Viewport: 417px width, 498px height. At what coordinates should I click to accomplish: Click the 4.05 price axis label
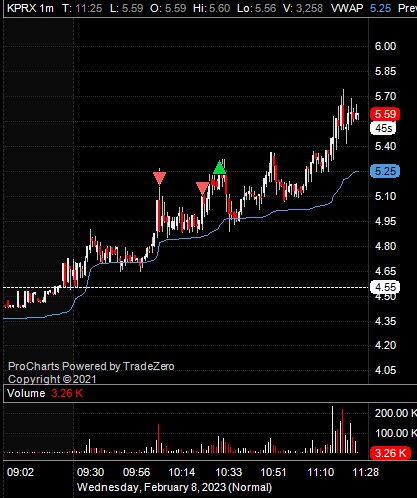[385, 370]
